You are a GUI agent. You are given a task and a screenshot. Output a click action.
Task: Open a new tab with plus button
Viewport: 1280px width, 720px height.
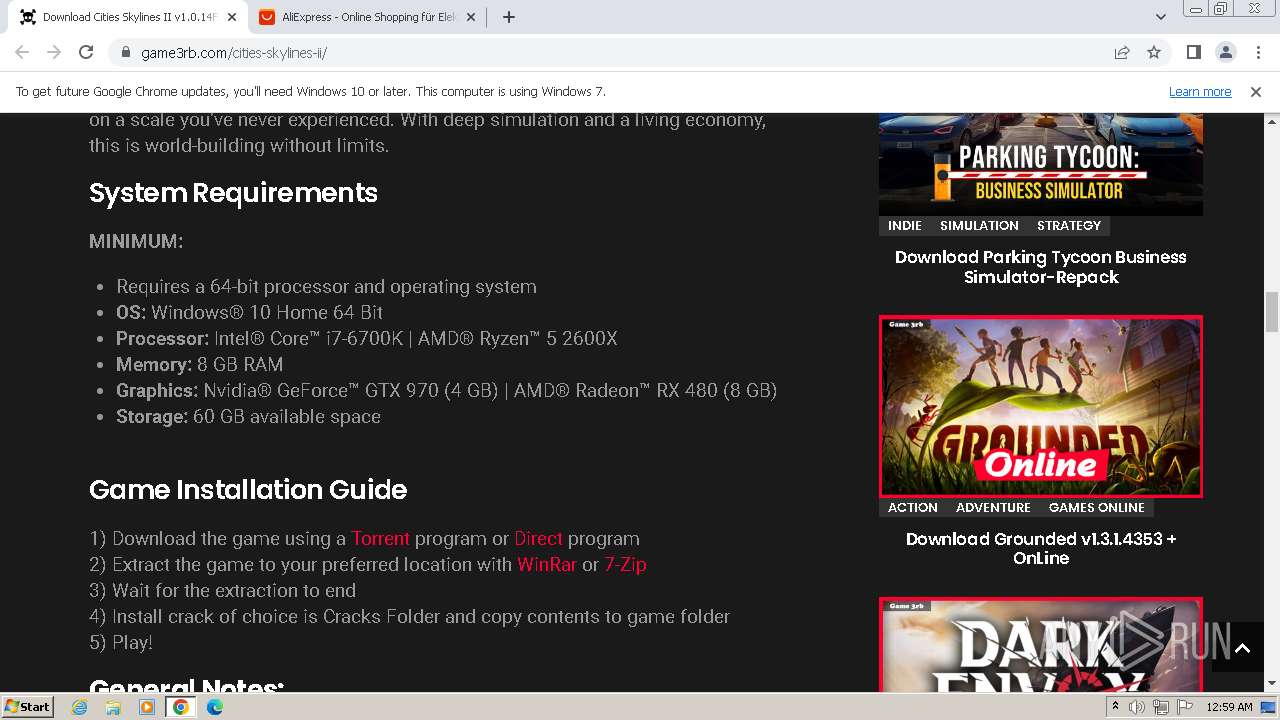(509, 17)
